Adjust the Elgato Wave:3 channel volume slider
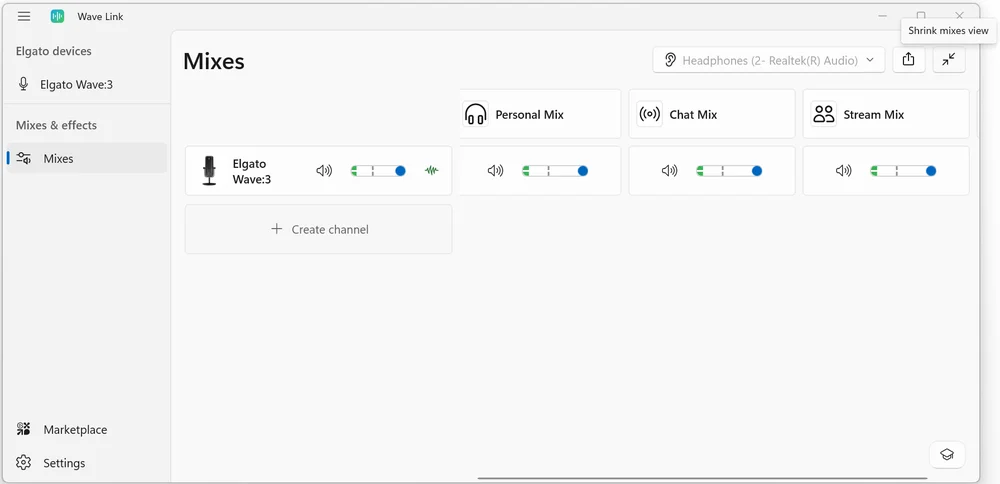Viewport: 1000px width, 484px height. [x=378, y=171]
